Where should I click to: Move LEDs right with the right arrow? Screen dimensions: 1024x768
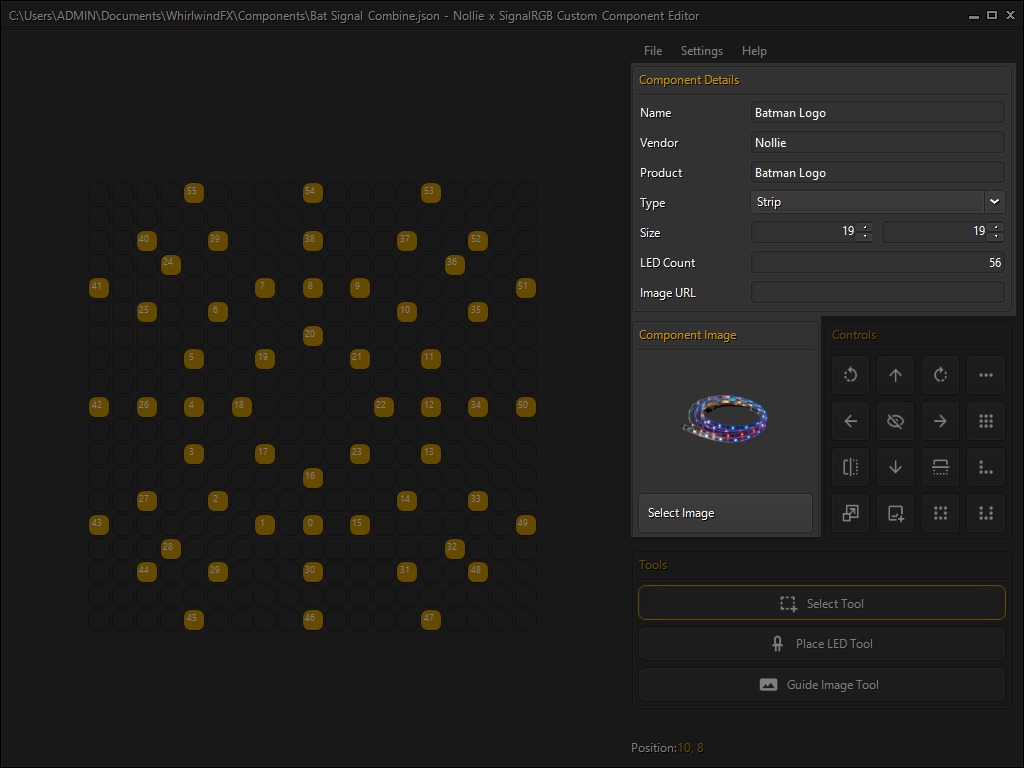pyautogui.click(x=940, y=421)
